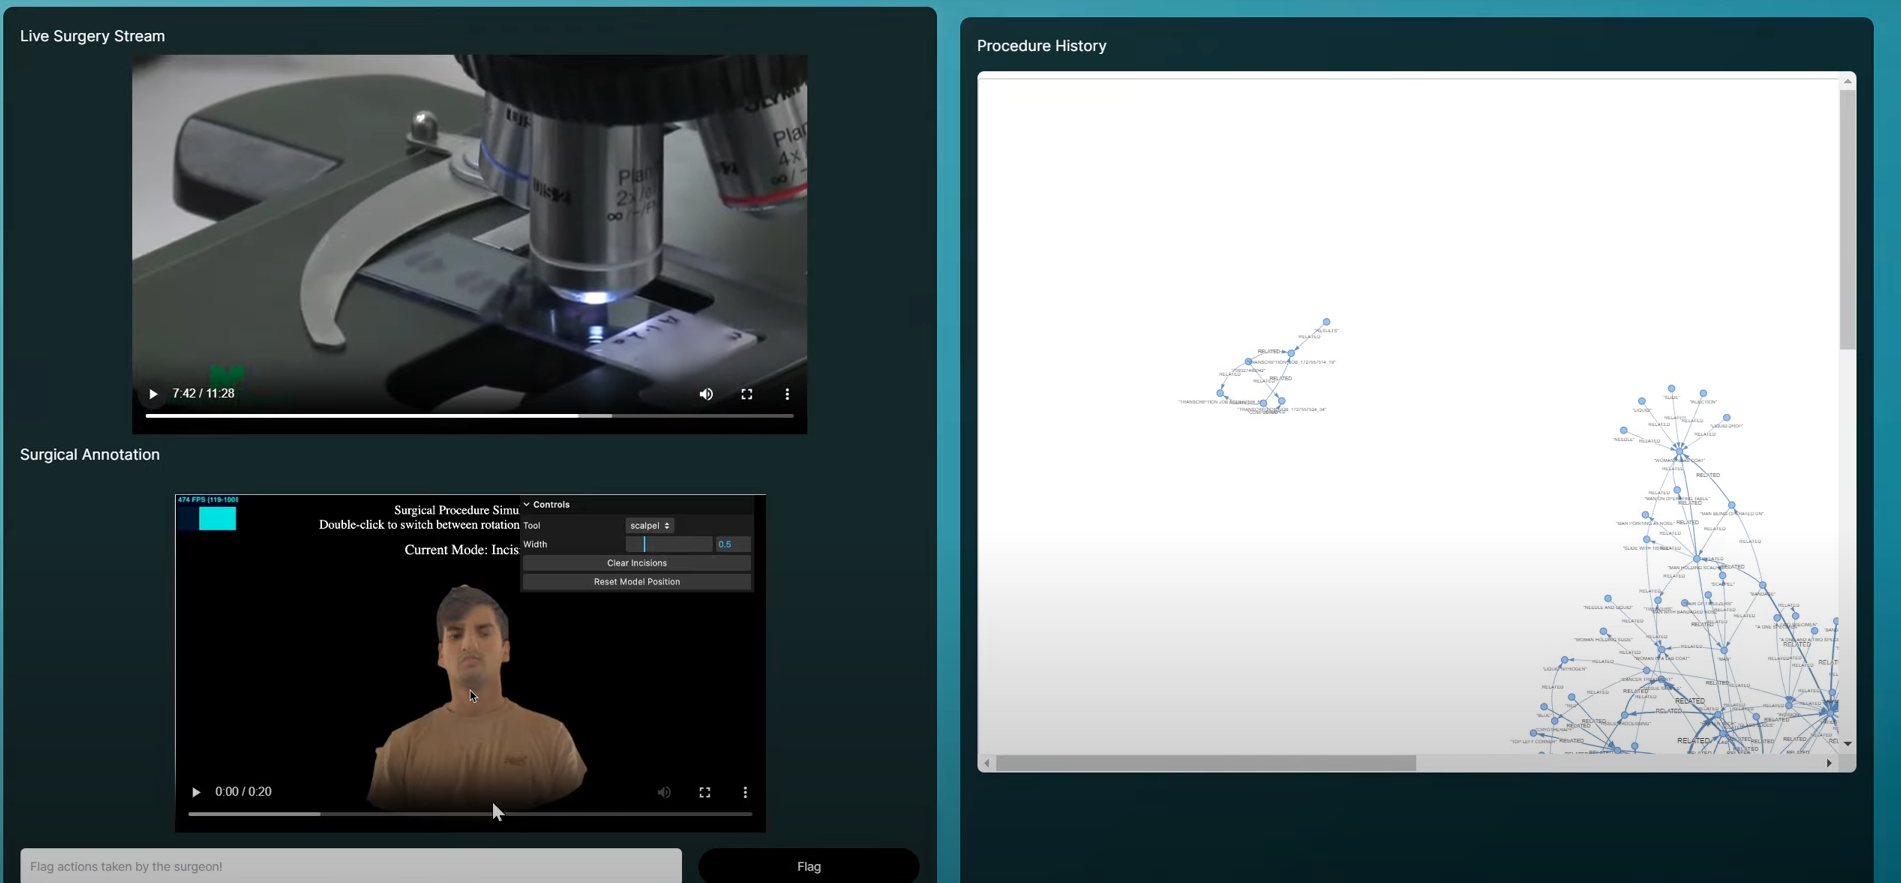This screenshot has height=883, width=1901.
Task: Click the annotation video volume icon
Action: (664, 792)
